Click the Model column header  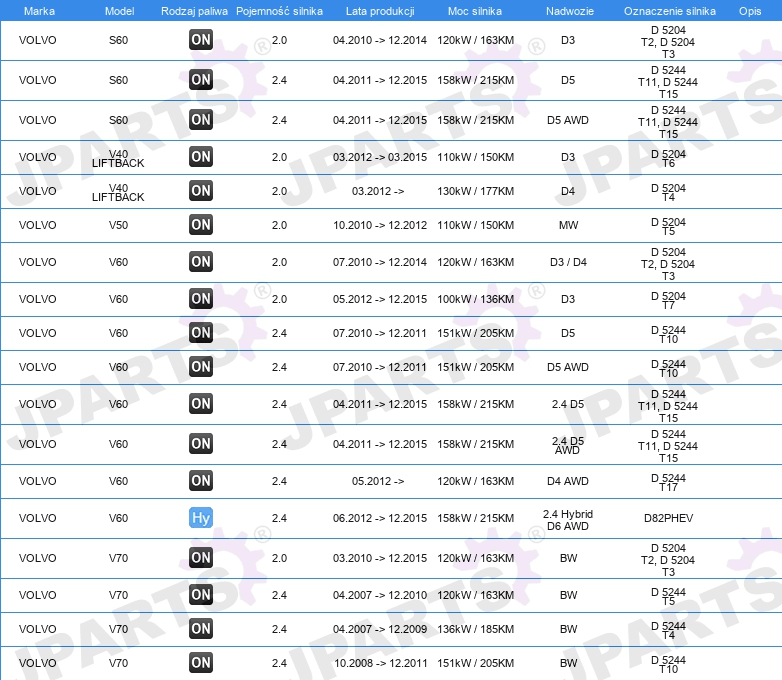[119, 11]
